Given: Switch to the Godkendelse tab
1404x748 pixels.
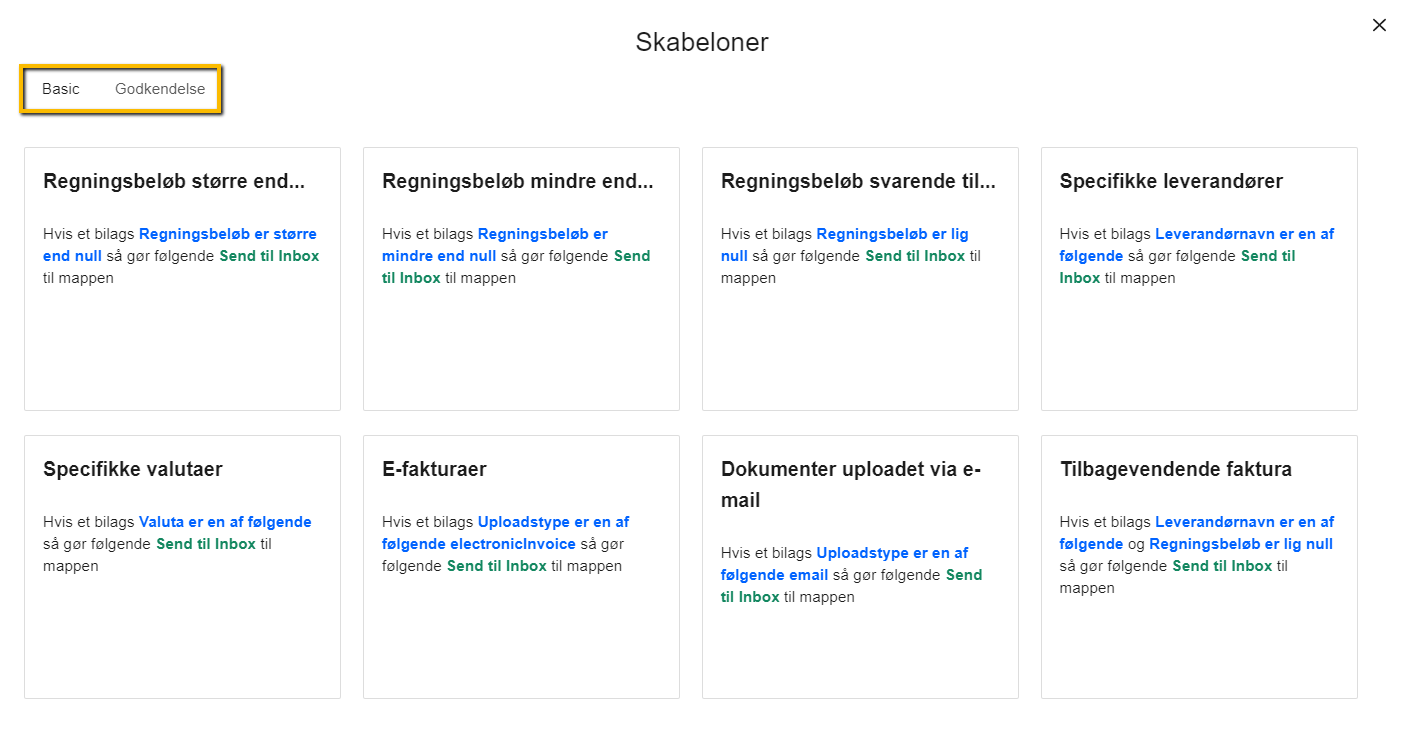Looking at the screenshot, I should (159, 89).
